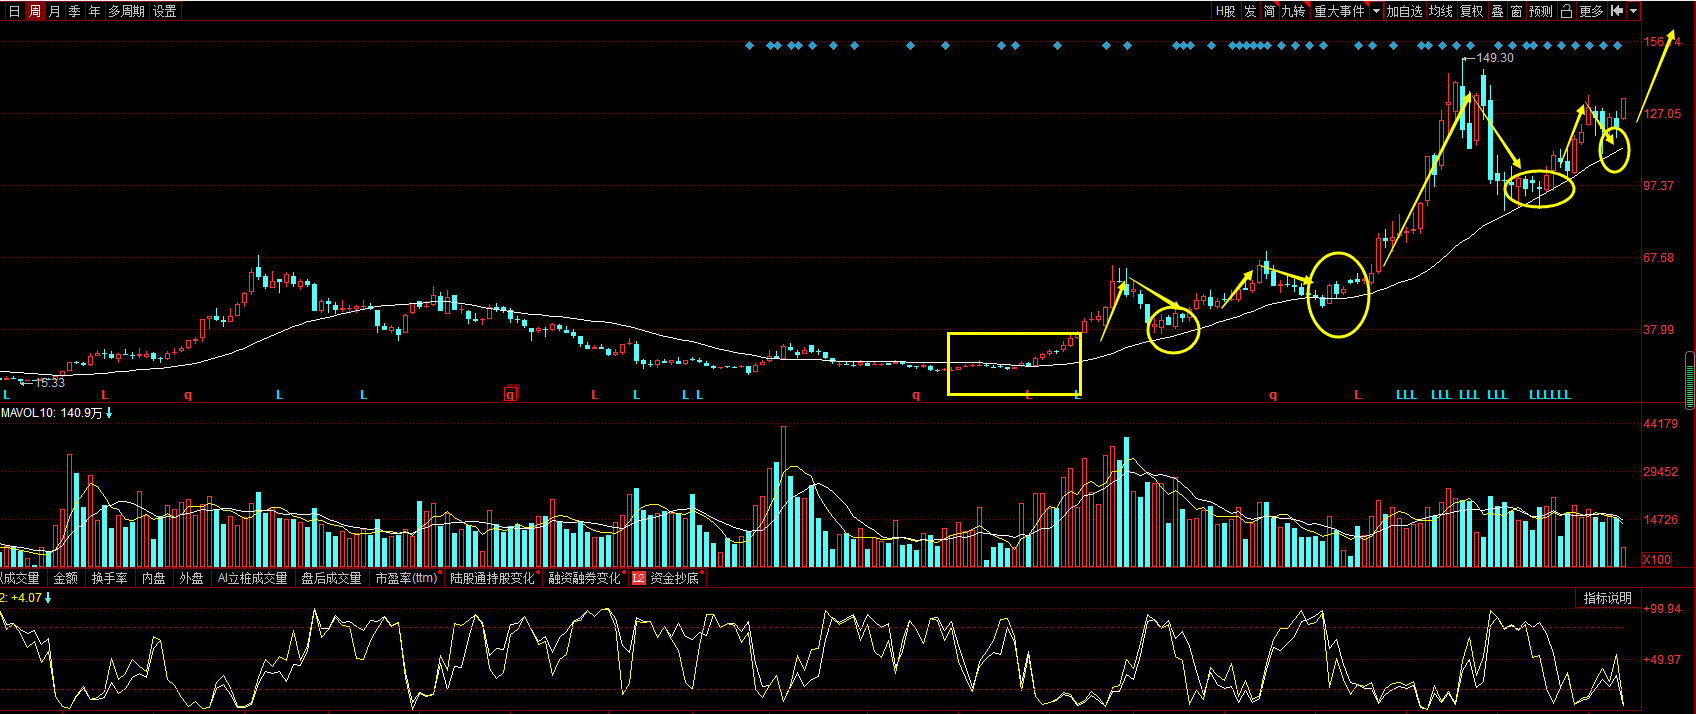Select the 外盘 indicator tab

[x=191, y=578]
